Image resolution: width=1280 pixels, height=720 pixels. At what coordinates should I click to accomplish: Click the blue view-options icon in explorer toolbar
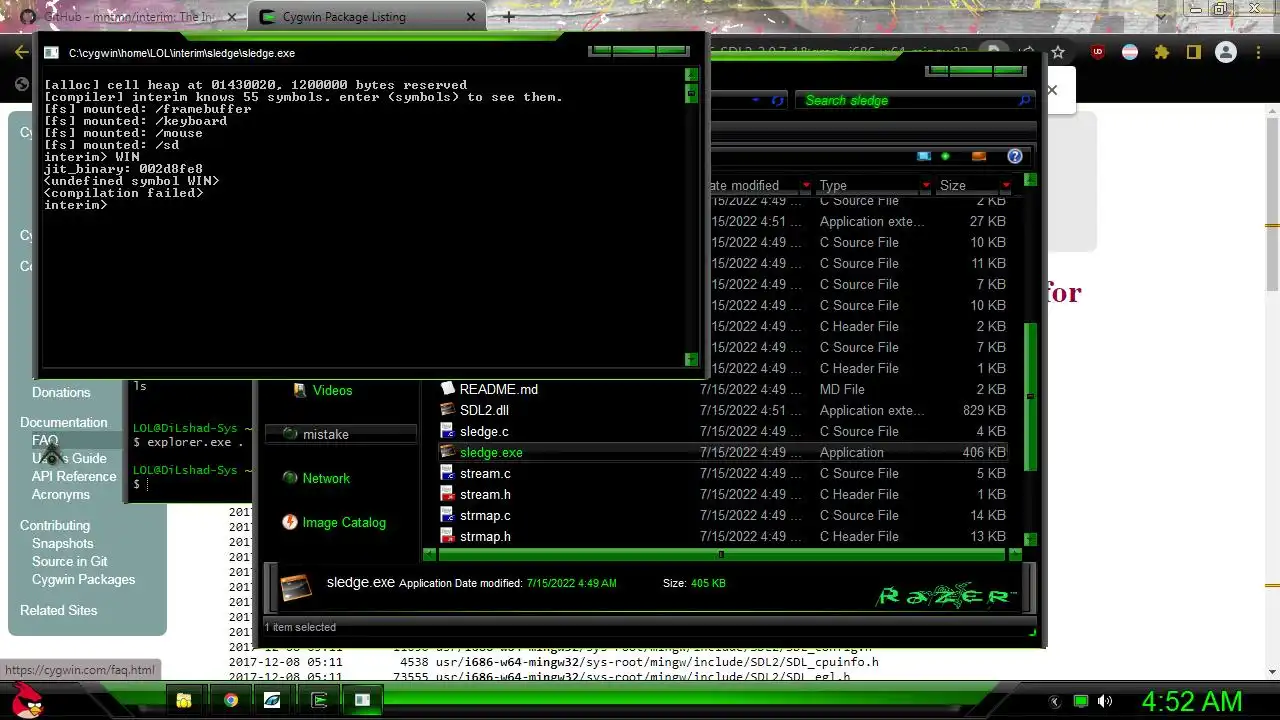pos(924,156)
